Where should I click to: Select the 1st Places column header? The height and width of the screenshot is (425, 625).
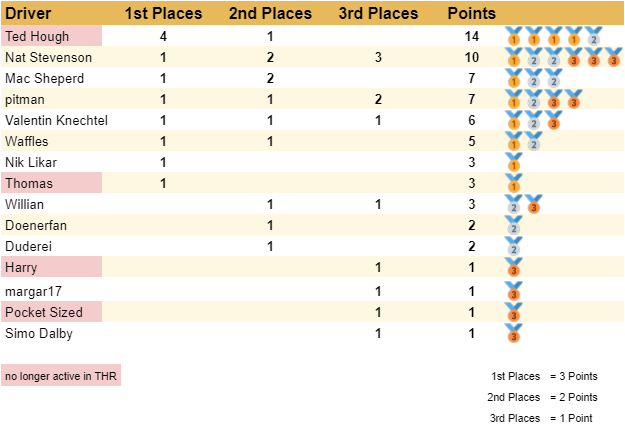[163, 14]
